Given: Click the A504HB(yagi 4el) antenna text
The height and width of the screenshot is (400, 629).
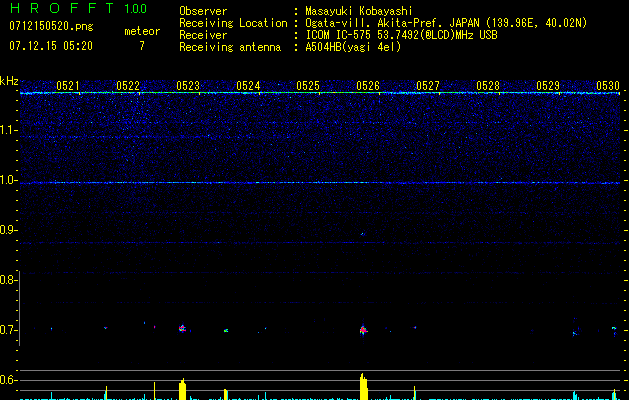Looking at the screenshot, I should [353, 47].
